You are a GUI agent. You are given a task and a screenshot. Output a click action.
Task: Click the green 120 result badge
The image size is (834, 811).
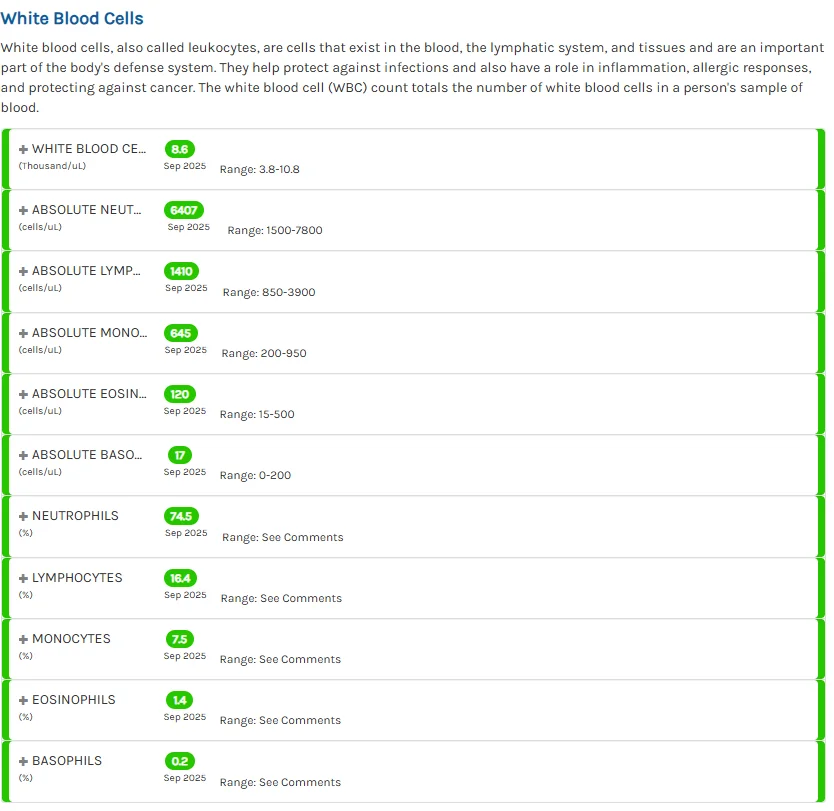point(180,394)
